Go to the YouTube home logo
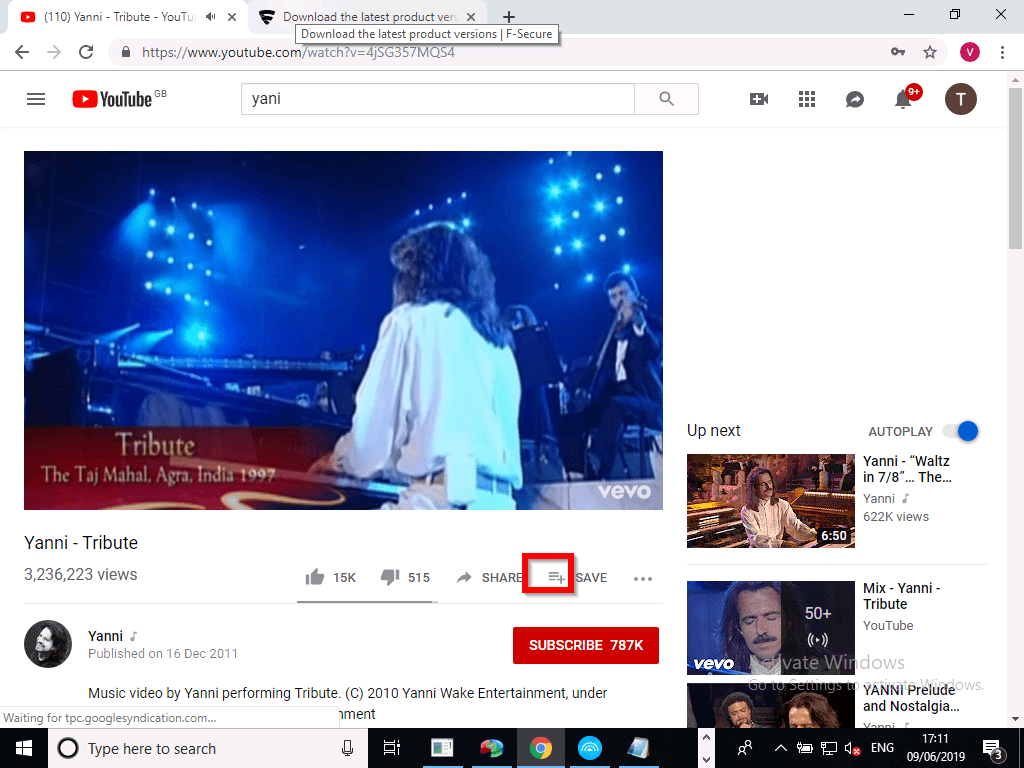 click(119, 99)
